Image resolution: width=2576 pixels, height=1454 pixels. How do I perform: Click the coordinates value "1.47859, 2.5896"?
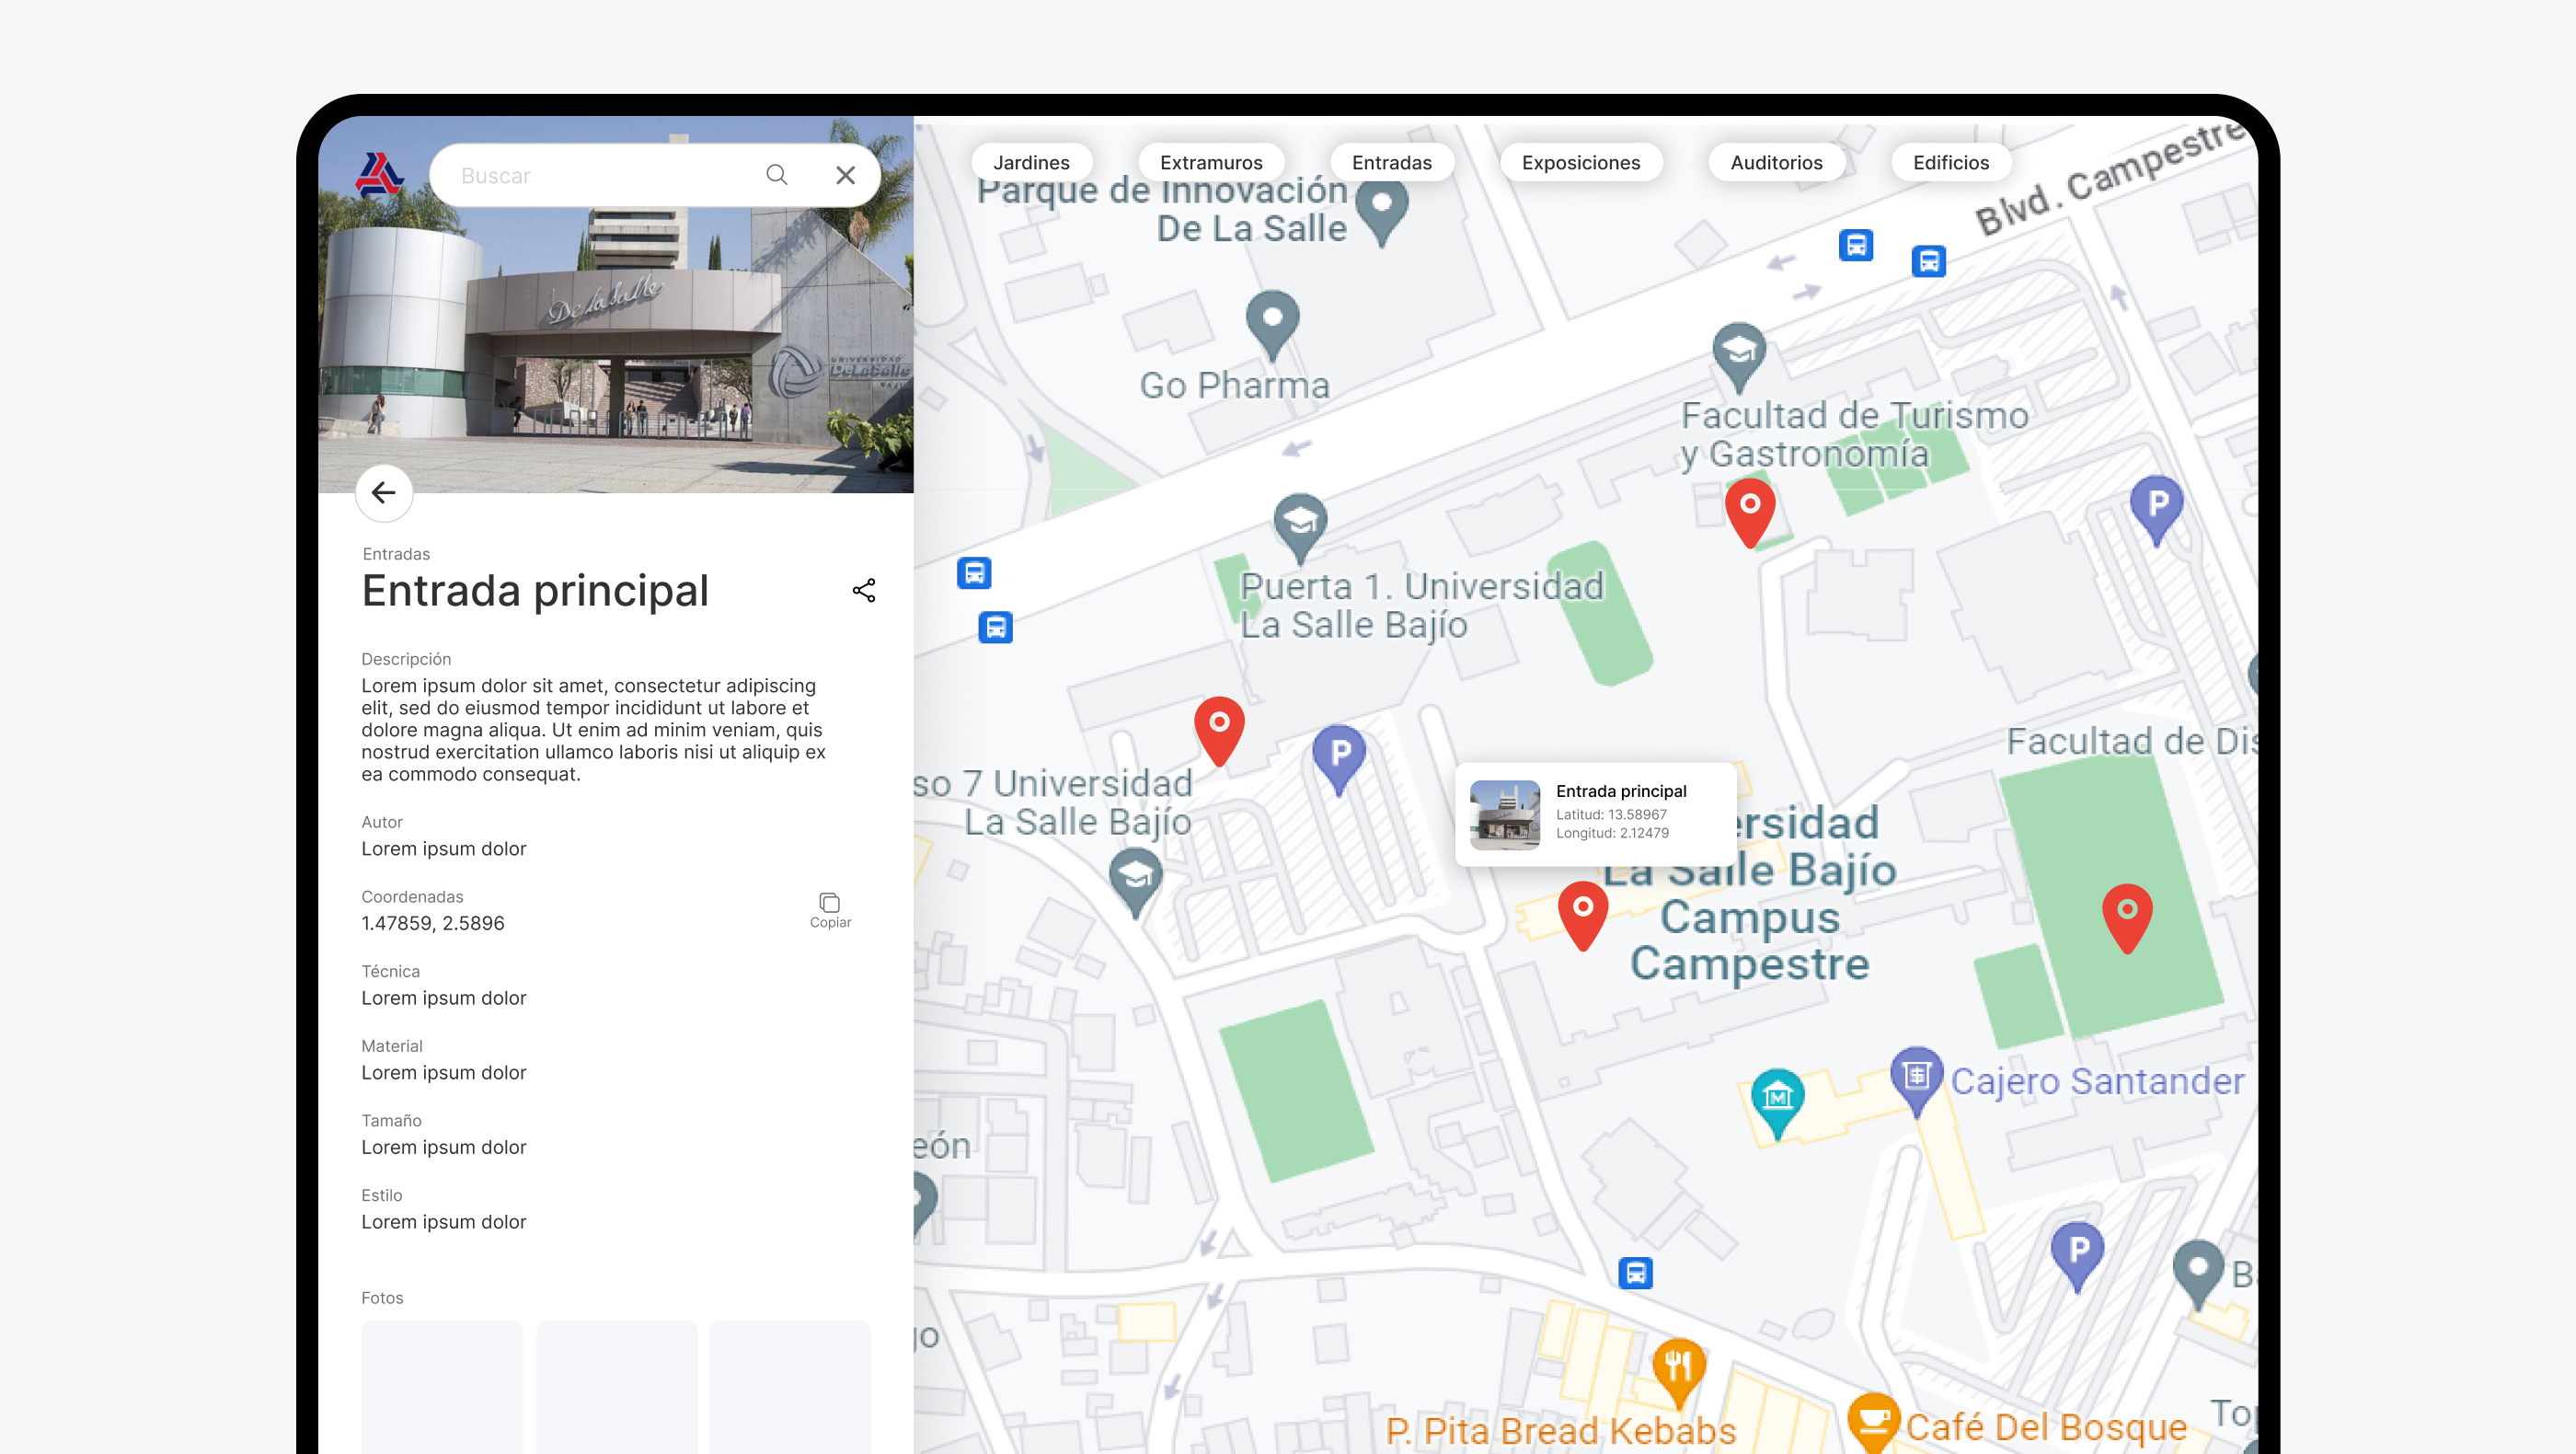(x=433, y=923)
